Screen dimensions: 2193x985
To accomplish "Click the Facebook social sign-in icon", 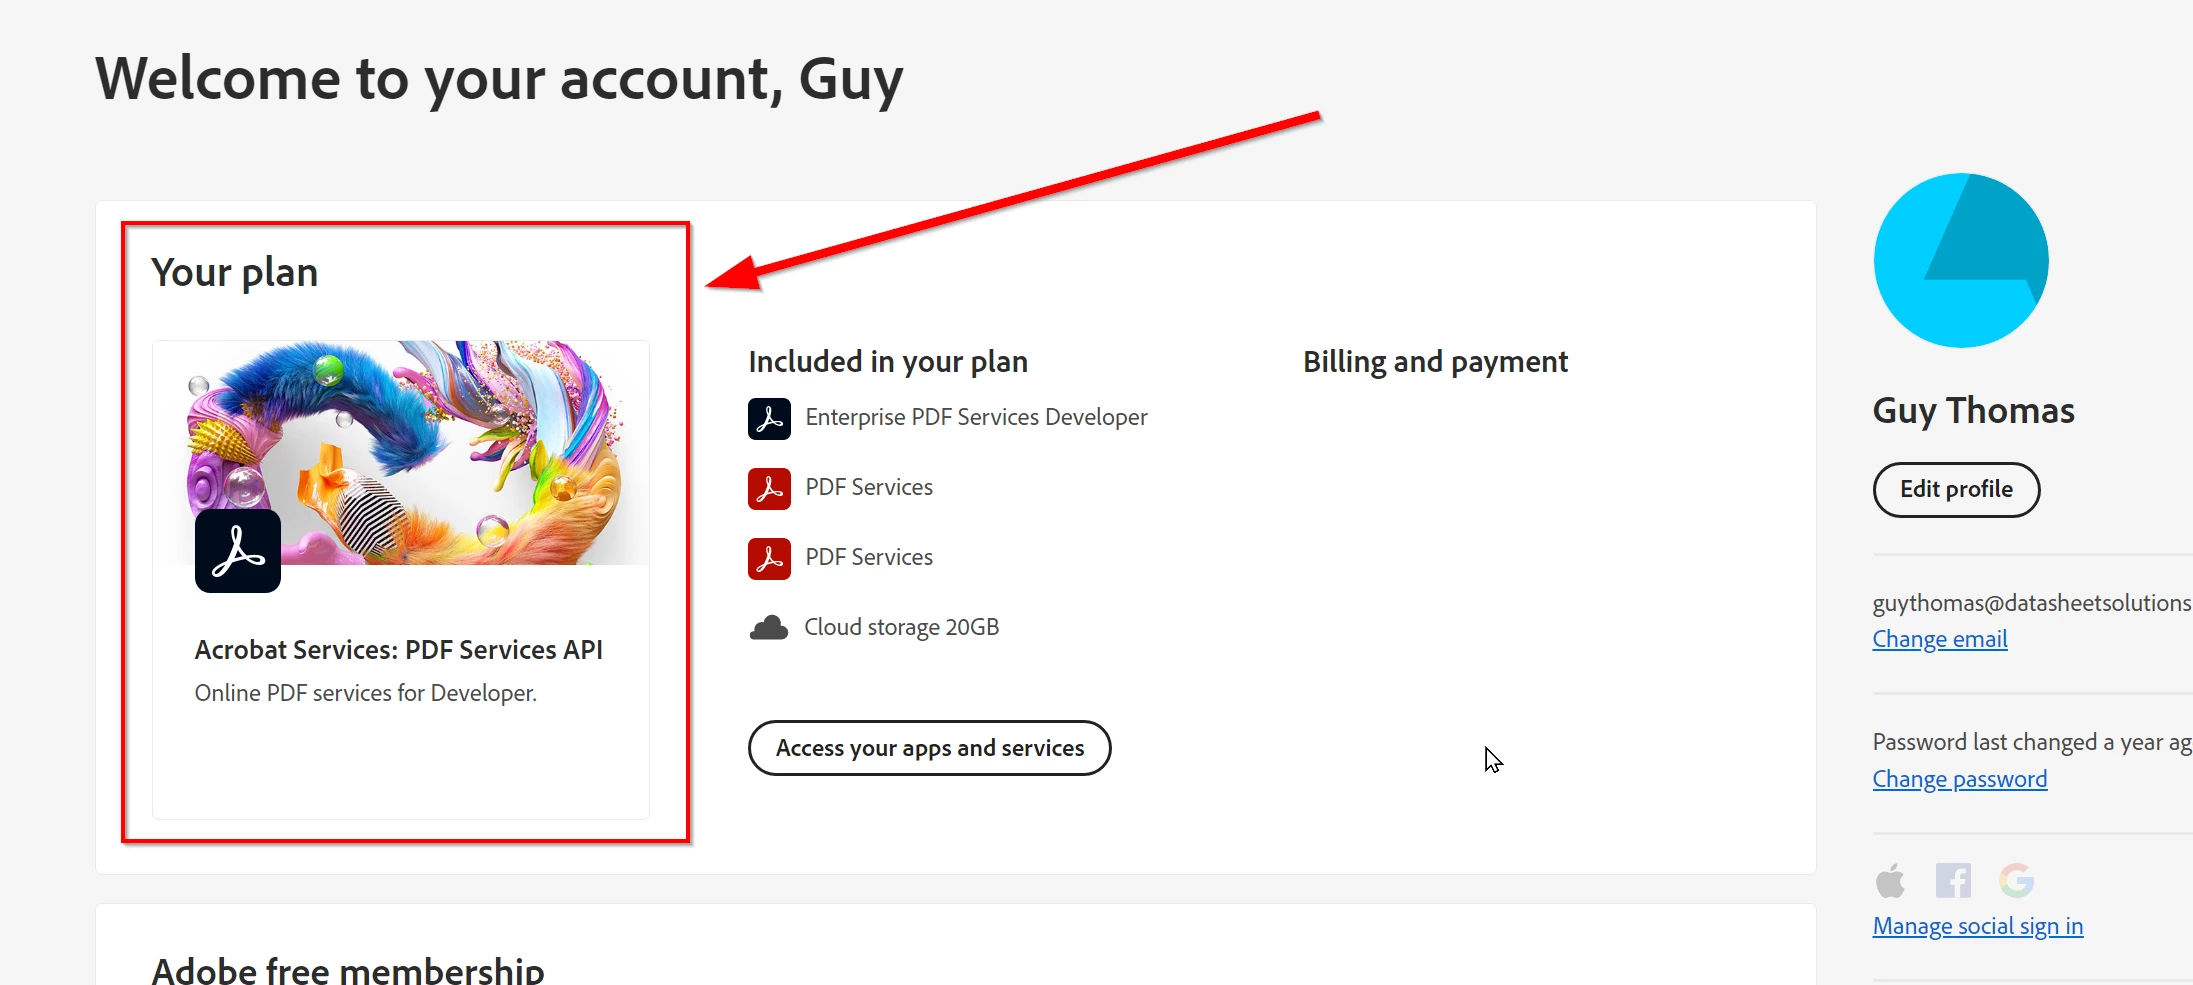I will (x=1953, y=880).
